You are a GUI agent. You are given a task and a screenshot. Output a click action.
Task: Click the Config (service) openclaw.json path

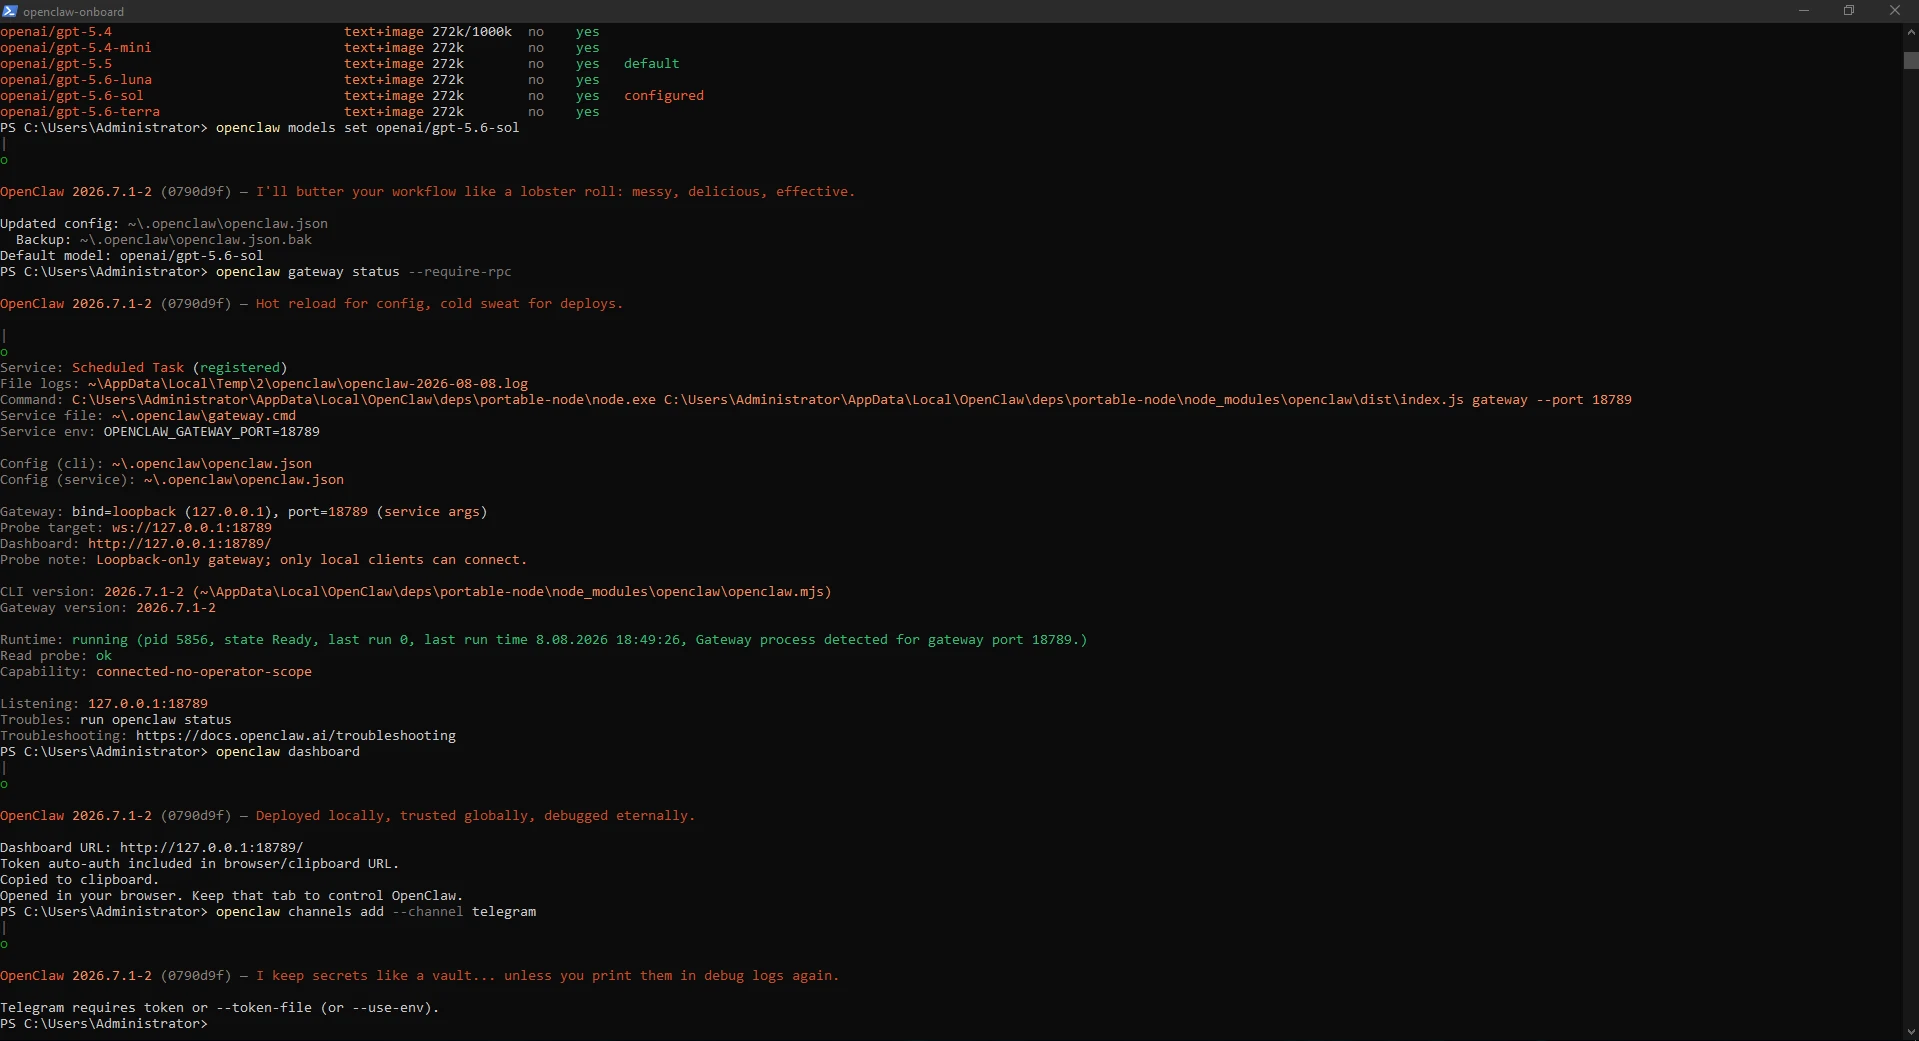click(244, 480)
